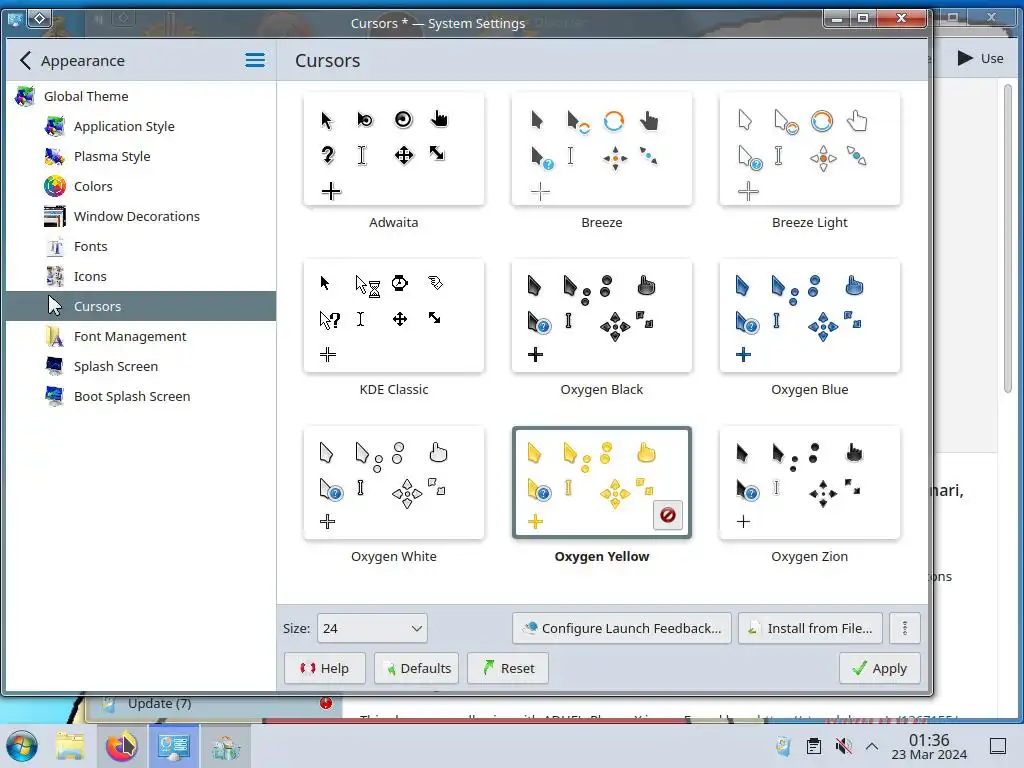Click the Reset button
1024x768 pixels.
coord(508,668)
